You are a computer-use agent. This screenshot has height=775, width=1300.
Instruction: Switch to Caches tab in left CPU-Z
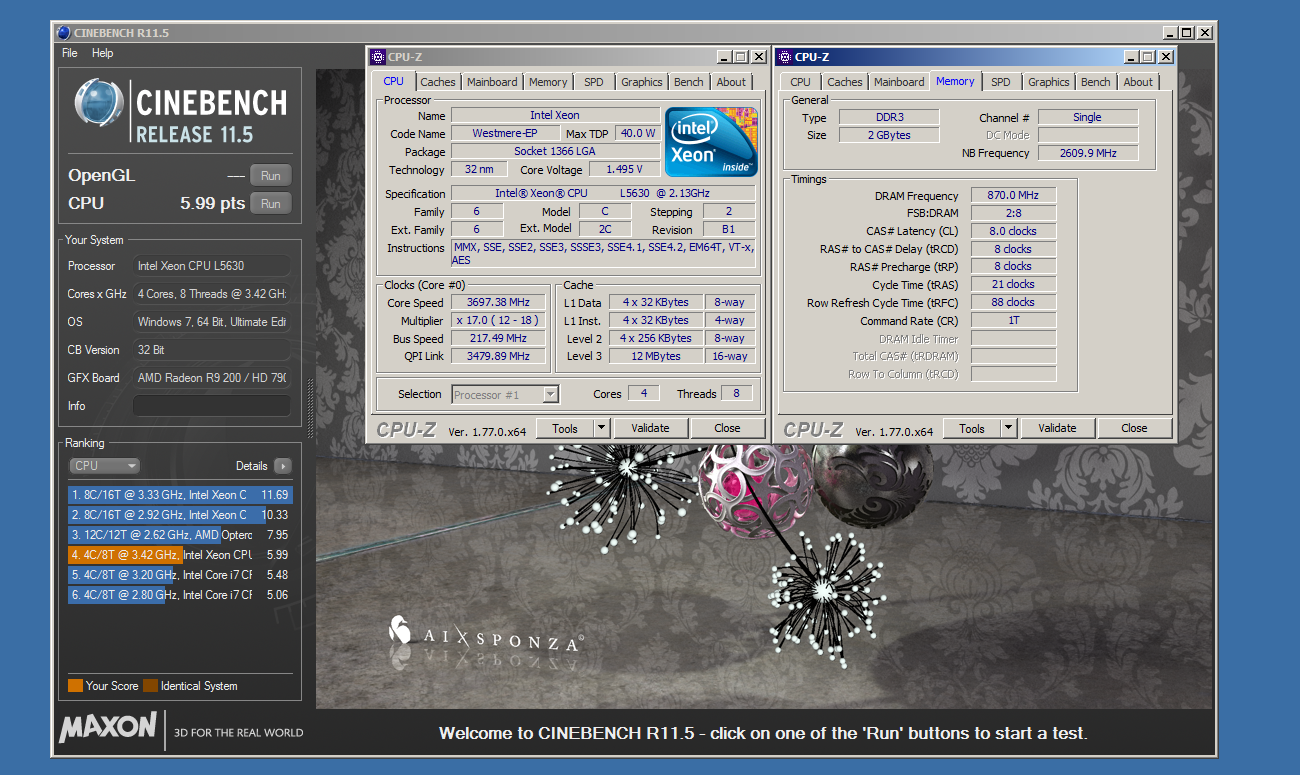click(x=438, y=82)
